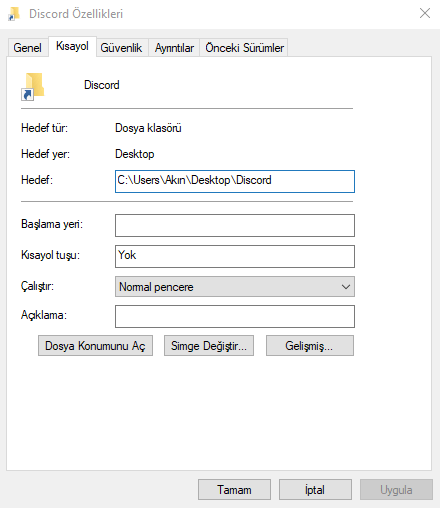This screenshot has height=508, width=440.
Task: Click into the Hedef path field
Action: (235, 181)
